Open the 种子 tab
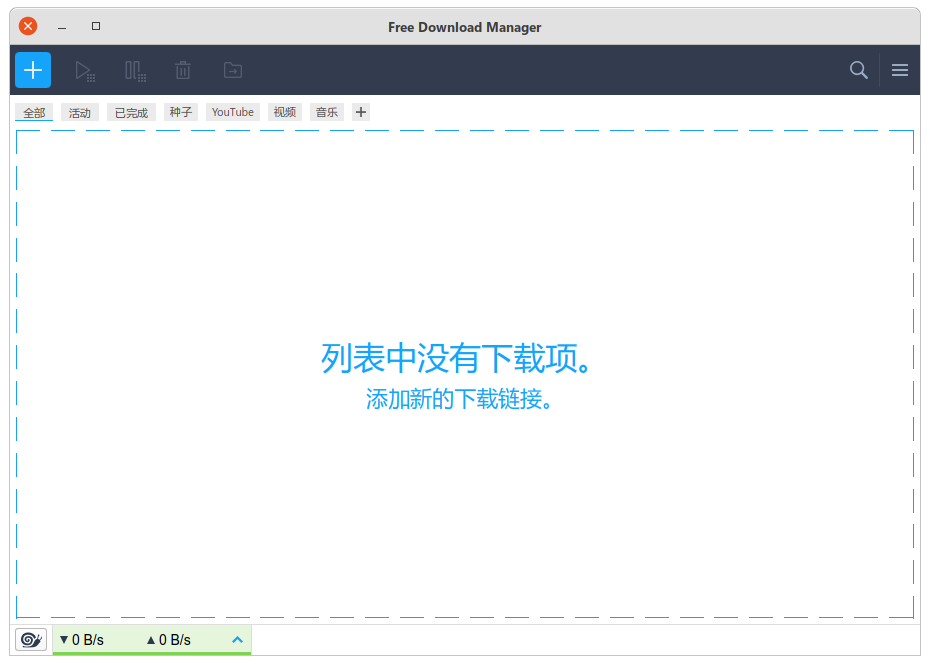 tap(180, 112)
